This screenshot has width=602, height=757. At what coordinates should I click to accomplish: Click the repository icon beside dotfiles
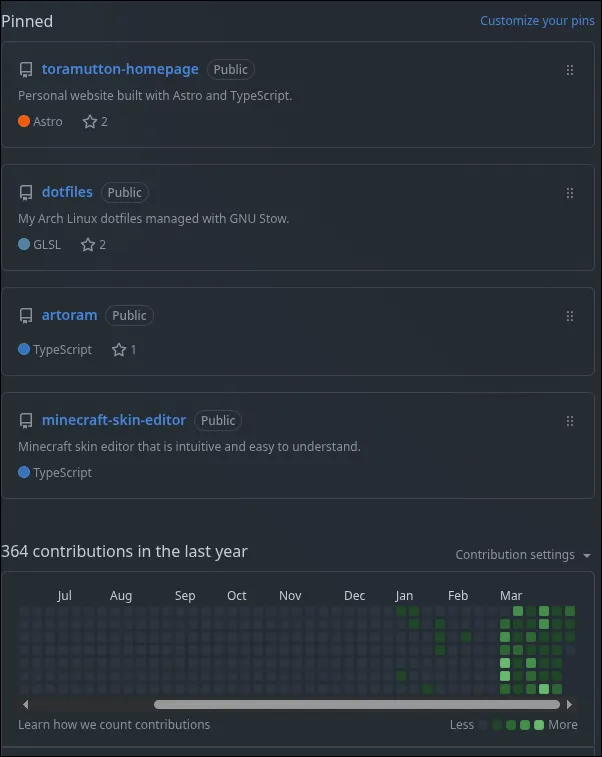[x=26, y=193]
